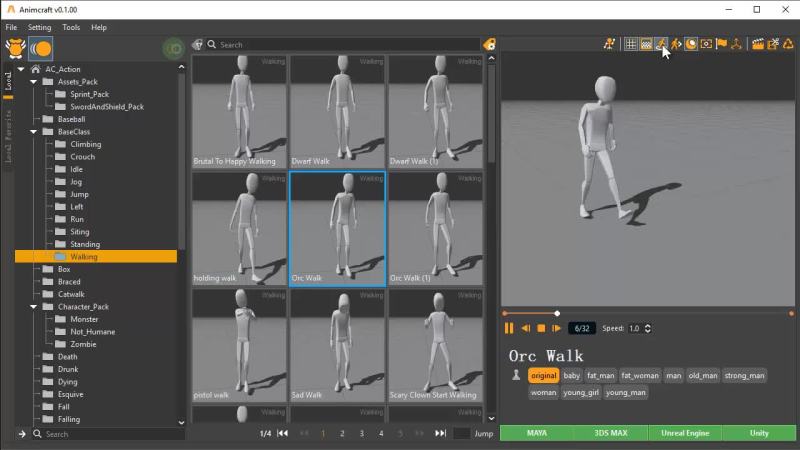
Task: Select the 'baby' character tag
Action: pyautogui.click(x=571, y=376)
